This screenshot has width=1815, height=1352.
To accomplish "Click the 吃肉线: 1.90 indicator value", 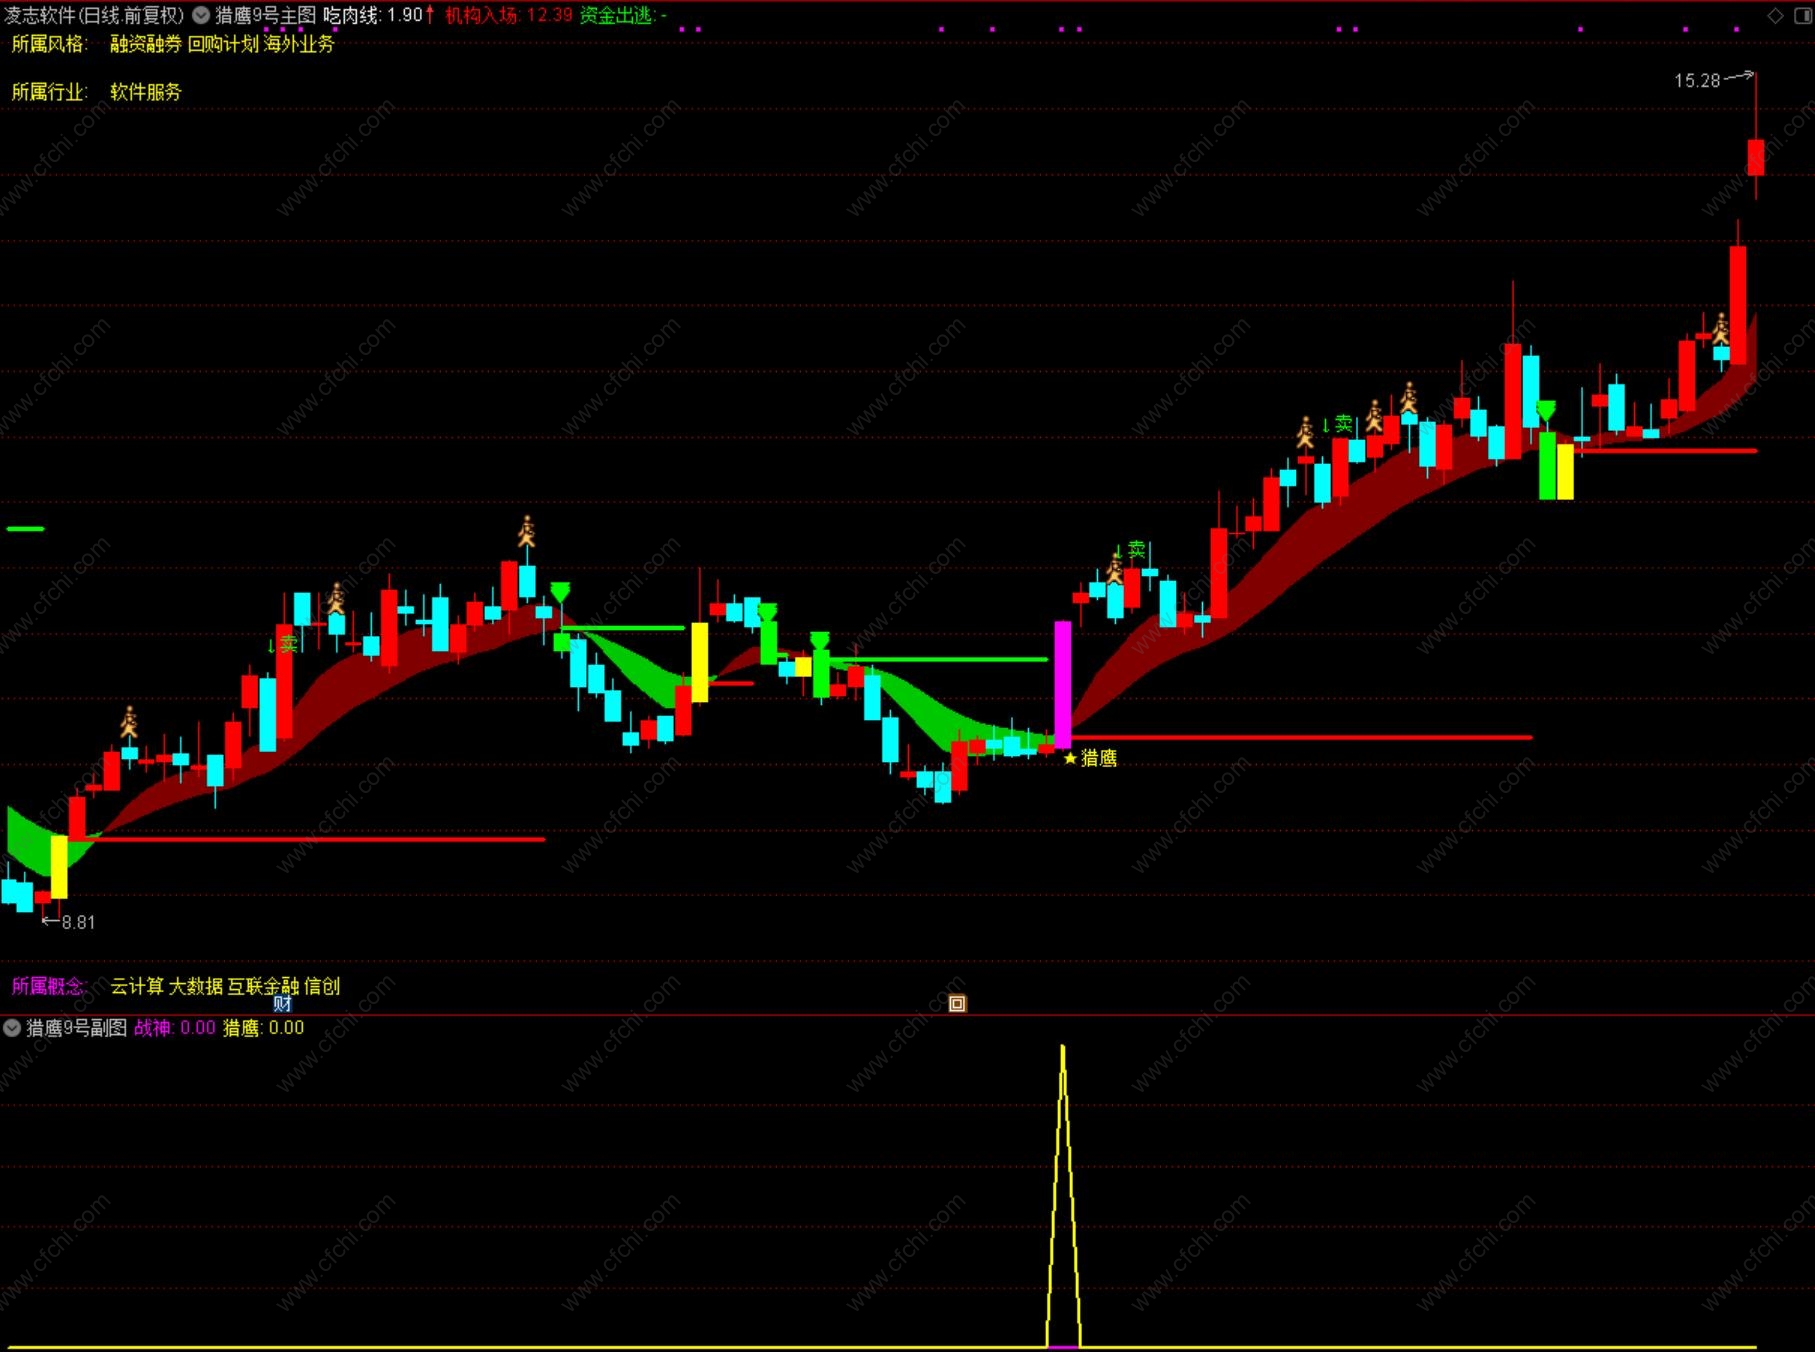I will (378, 15).
